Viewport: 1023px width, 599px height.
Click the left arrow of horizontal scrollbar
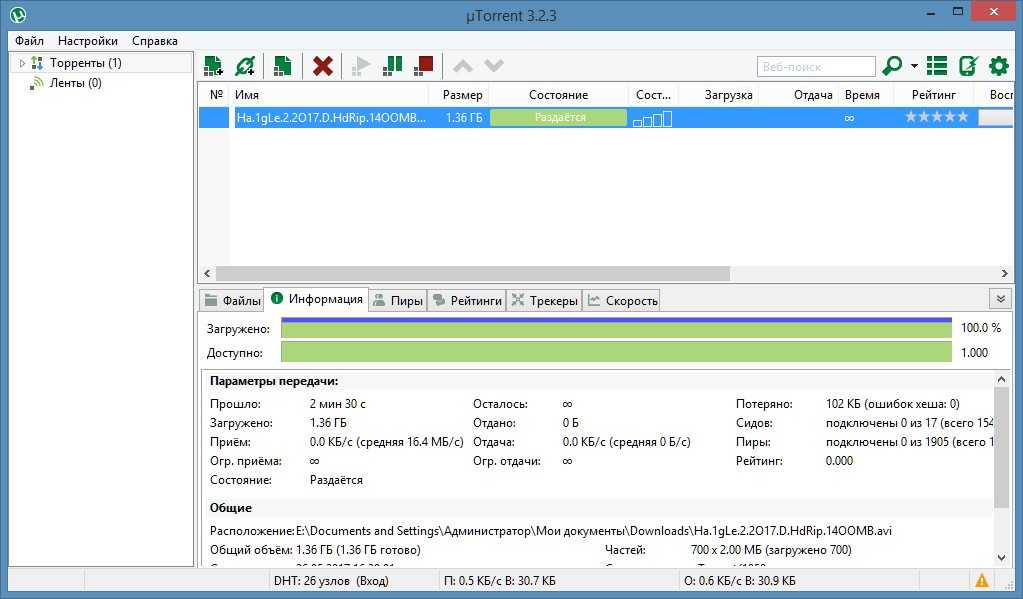point(207,273)
